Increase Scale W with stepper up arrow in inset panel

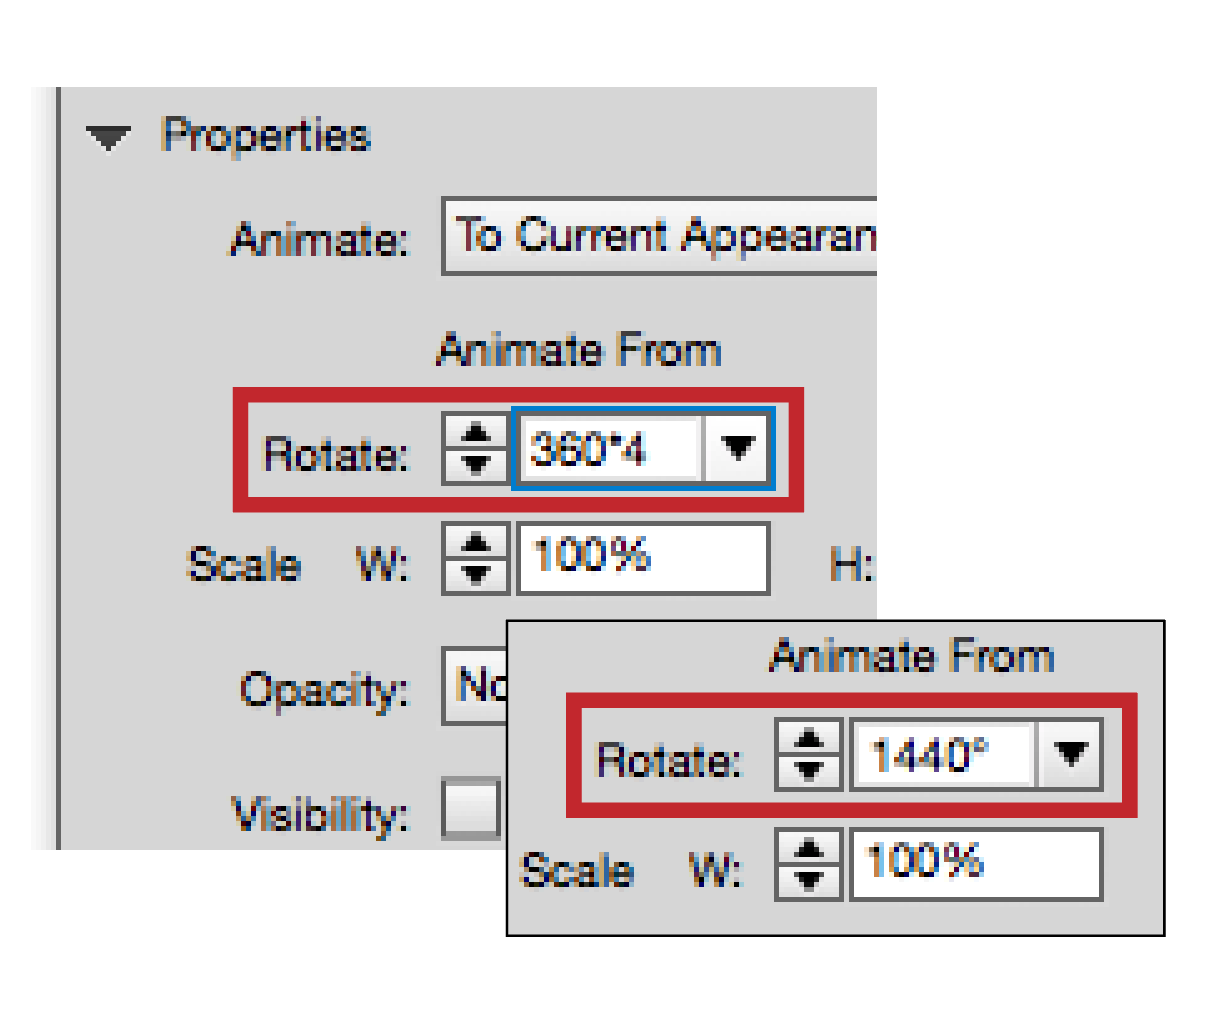tap(808, 850)
